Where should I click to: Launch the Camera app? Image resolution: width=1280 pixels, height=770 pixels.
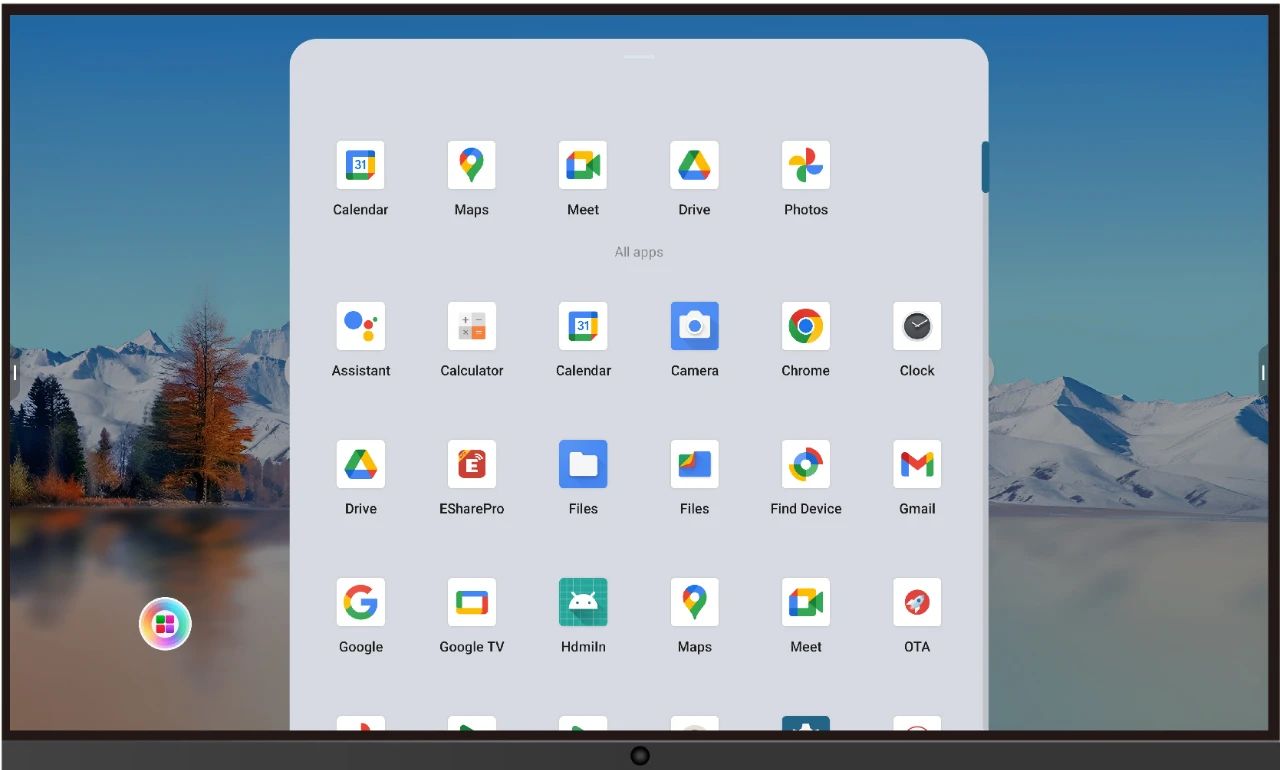(694, 326)
